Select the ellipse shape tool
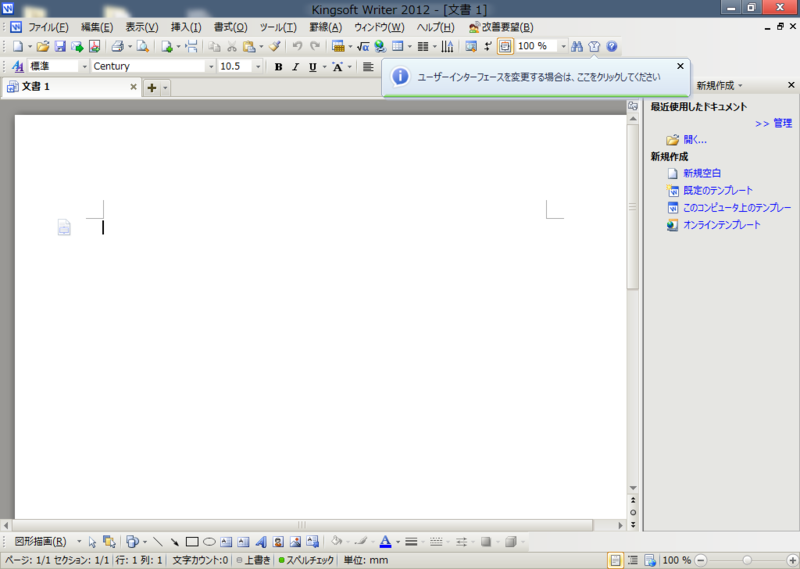800x569 pixels. [x=209, y=542]
